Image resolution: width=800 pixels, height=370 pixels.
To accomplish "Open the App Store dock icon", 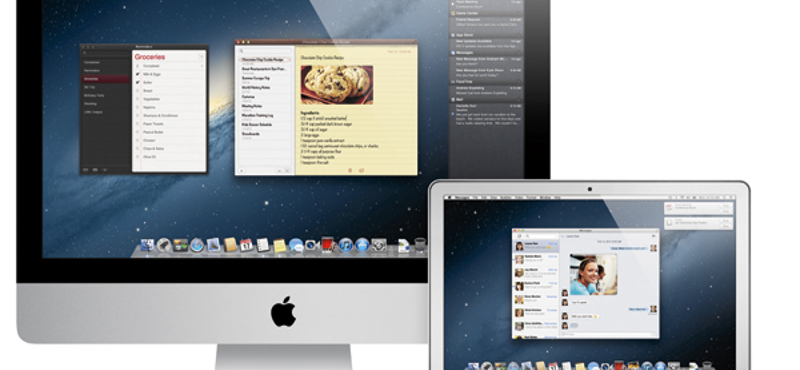I will 362,245.
